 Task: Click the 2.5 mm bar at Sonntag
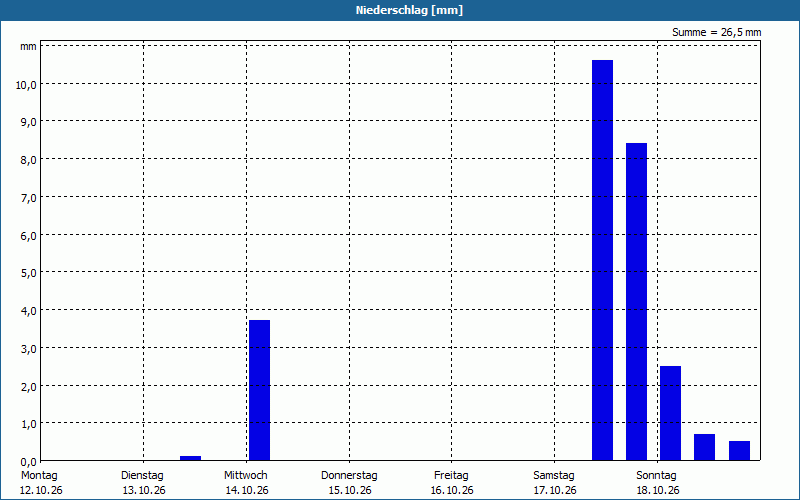(x=670, y=413)
